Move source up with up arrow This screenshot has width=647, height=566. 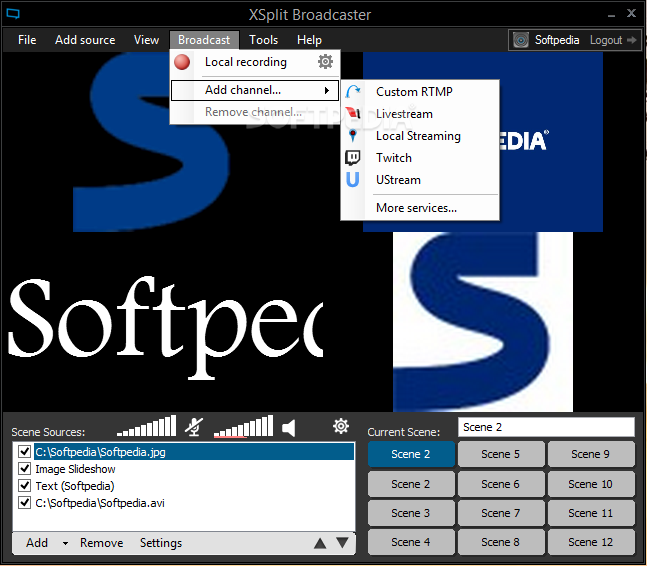320,543
